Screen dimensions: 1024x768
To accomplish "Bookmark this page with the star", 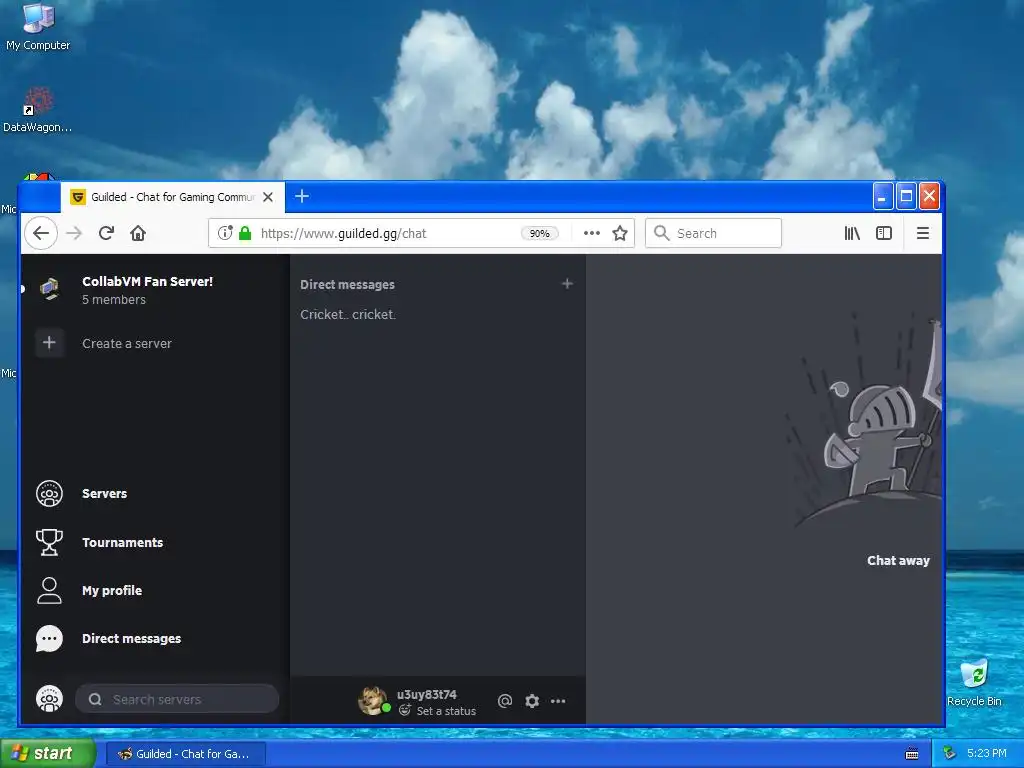I will [620, 233].
